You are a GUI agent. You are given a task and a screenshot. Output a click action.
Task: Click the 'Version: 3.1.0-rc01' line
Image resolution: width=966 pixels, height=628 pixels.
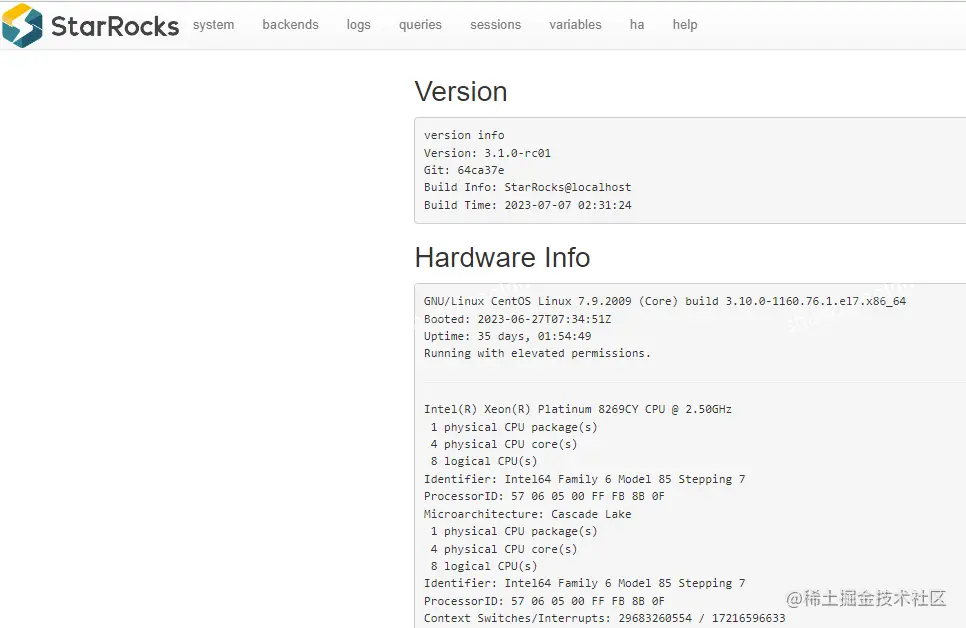click(487, 153)
